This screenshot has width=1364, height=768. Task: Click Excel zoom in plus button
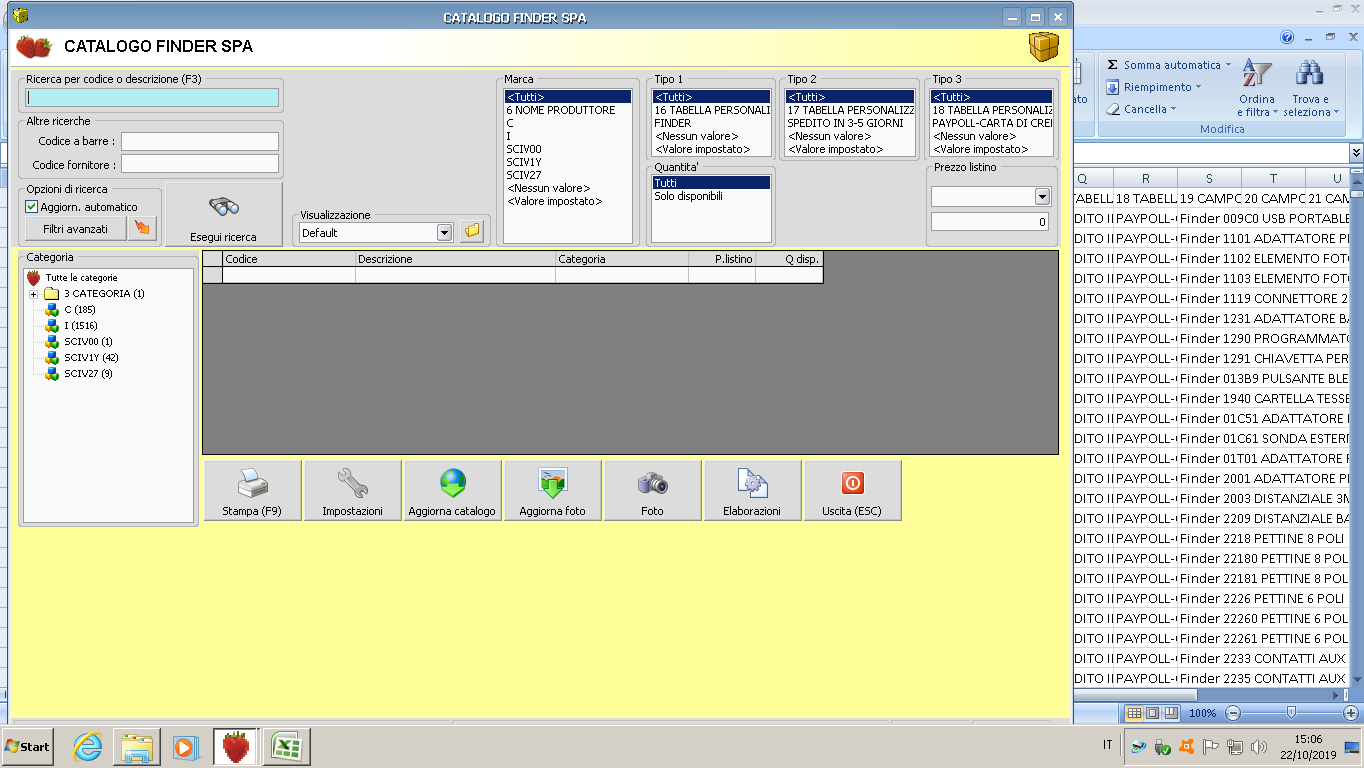click(1351, 713)
